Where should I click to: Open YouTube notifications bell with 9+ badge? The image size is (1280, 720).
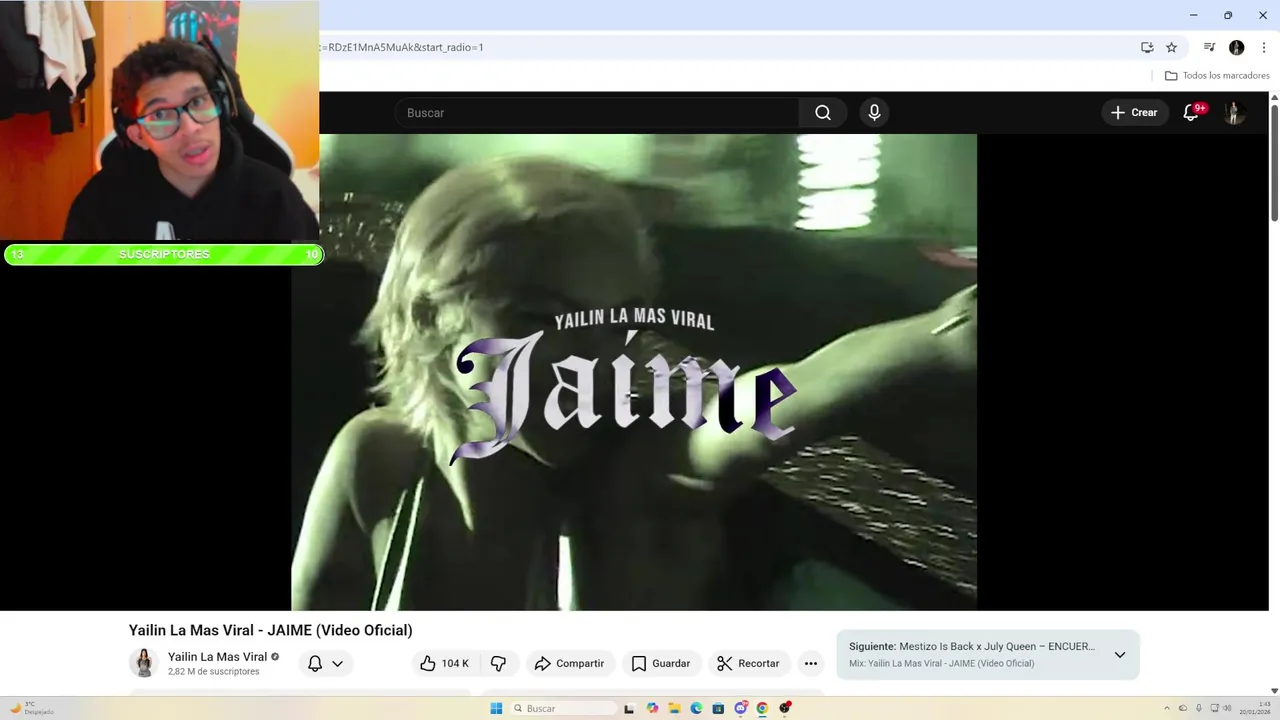pyautogui.click(x=1191, y=113)
